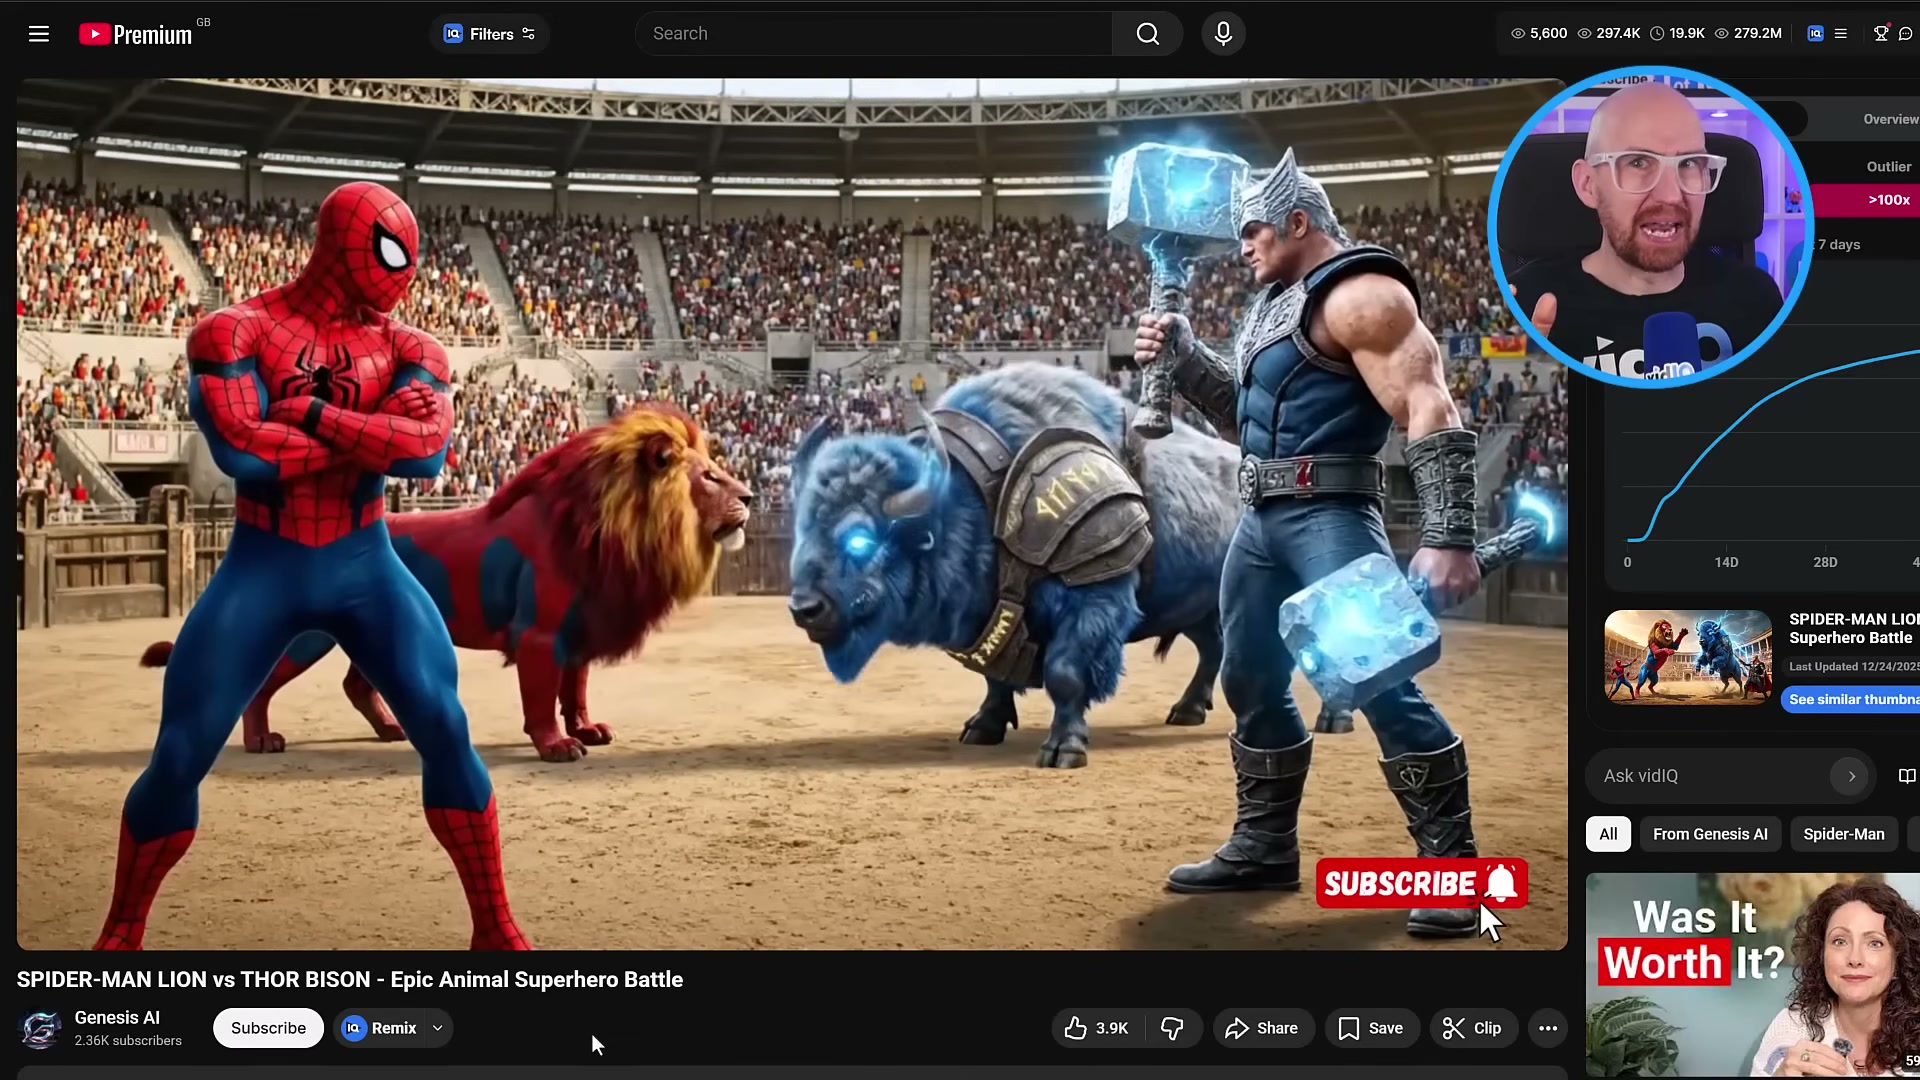1920x1080 pixels.
Task: Click the Remix button
Action: 380,1028
